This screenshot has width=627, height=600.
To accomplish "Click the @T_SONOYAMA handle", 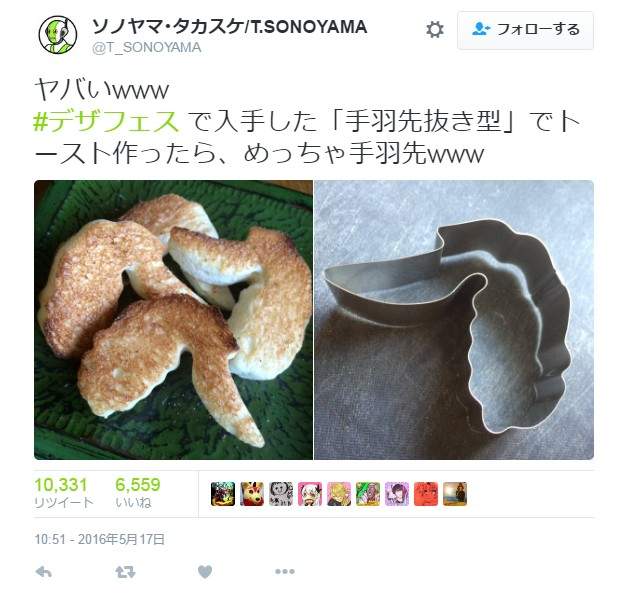I will pos(146,48).
